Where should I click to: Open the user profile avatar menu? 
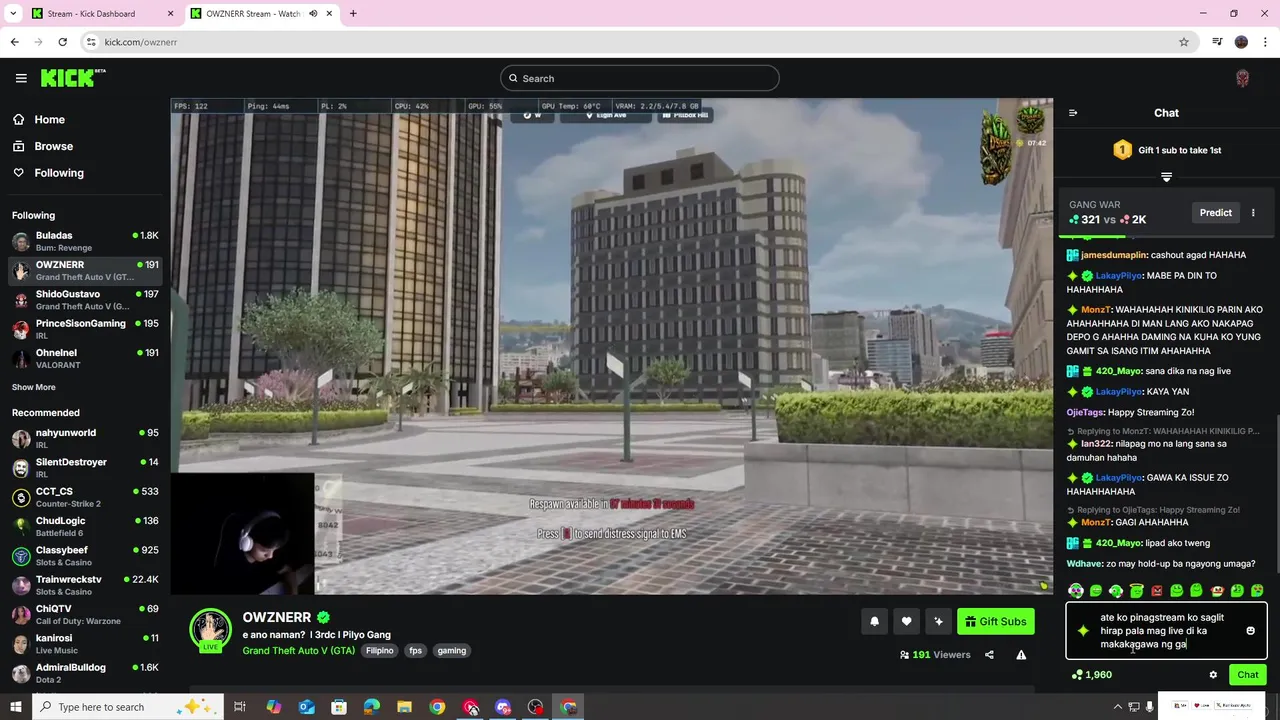1242,78
